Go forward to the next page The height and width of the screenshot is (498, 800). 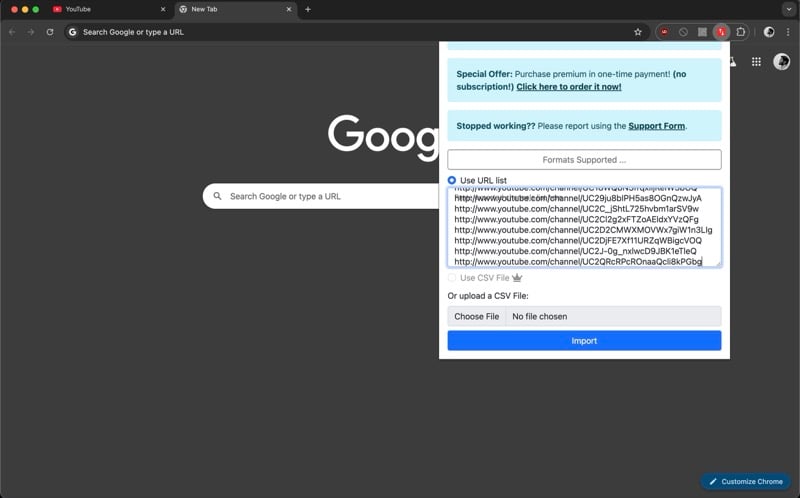31,32
